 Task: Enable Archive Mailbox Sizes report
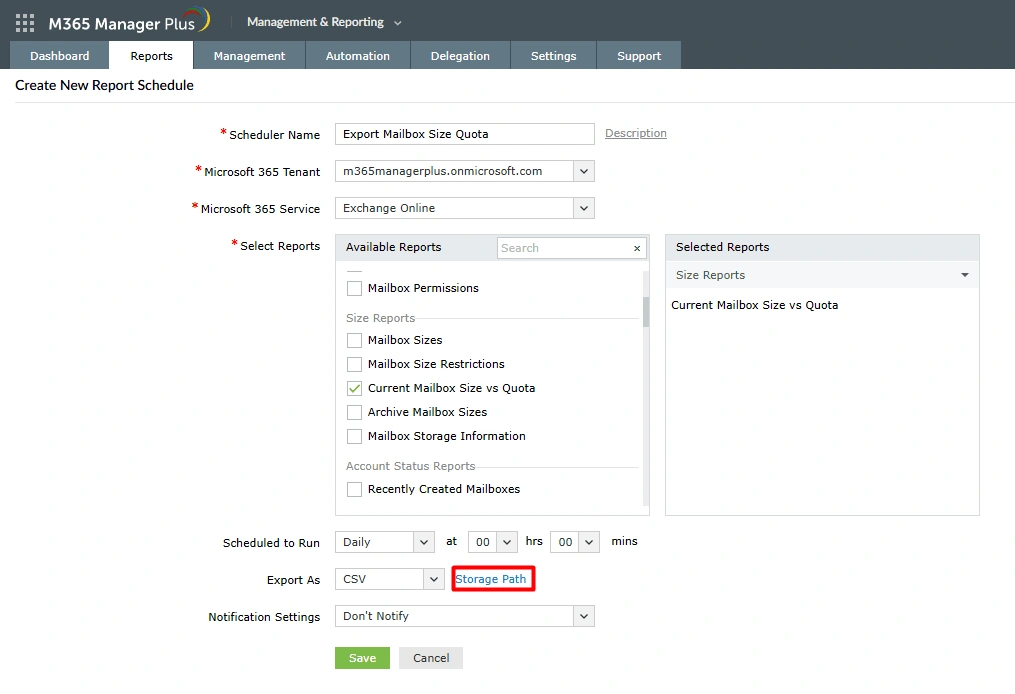tap(354, 411)
